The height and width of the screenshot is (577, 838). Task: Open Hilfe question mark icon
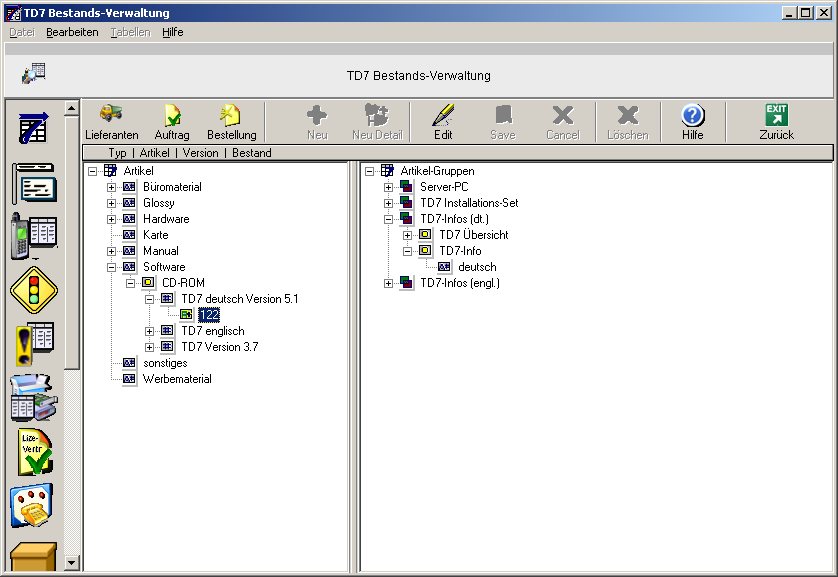[x=692, y=116]
